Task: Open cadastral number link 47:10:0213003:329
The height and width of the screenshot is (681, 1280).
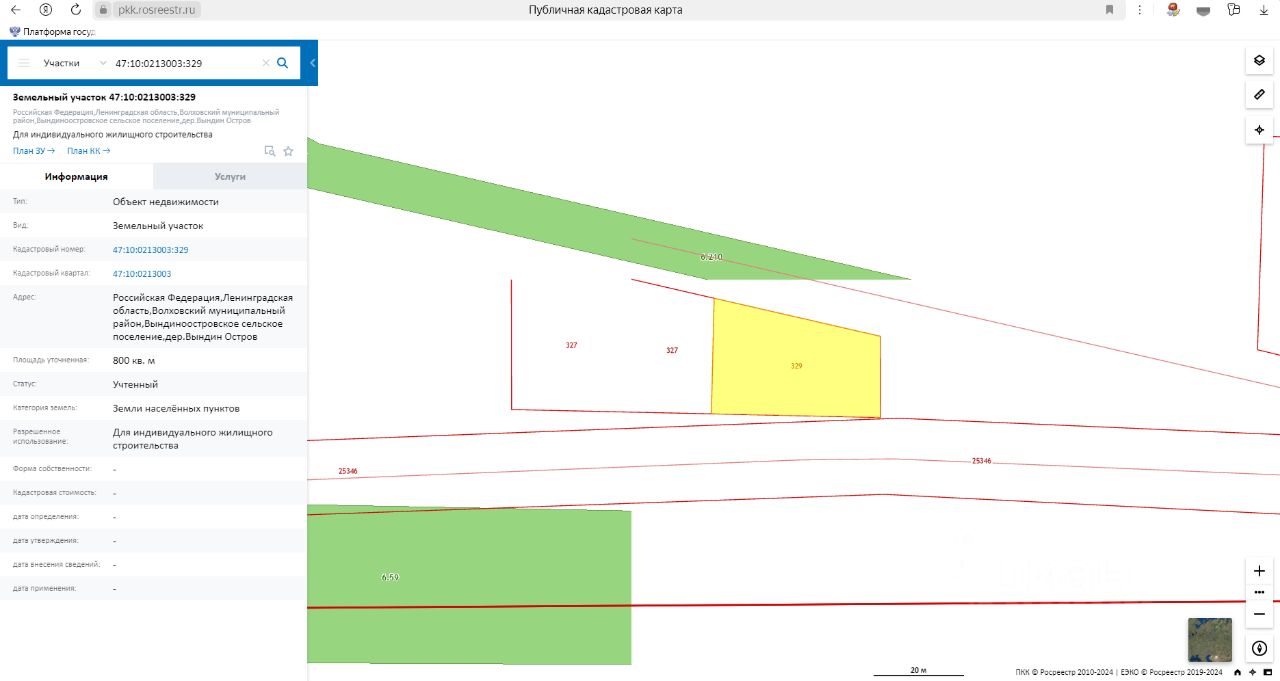Action: tap(150, 250)
